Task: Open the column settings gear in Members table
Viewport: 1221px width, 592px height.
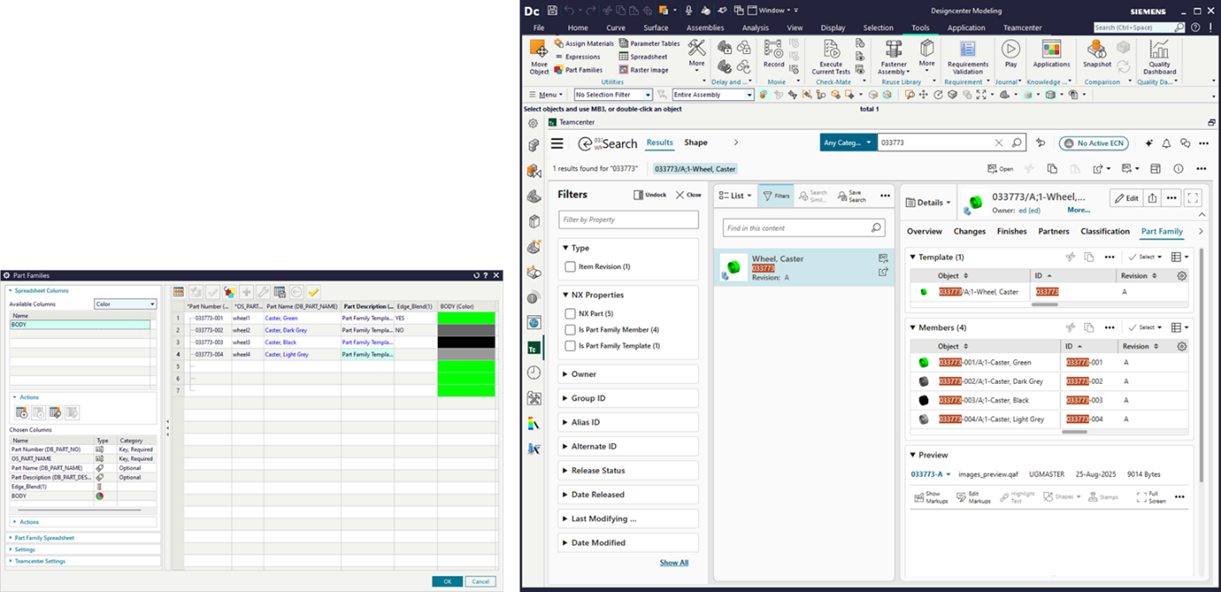Action: [x=1182, y=346]
